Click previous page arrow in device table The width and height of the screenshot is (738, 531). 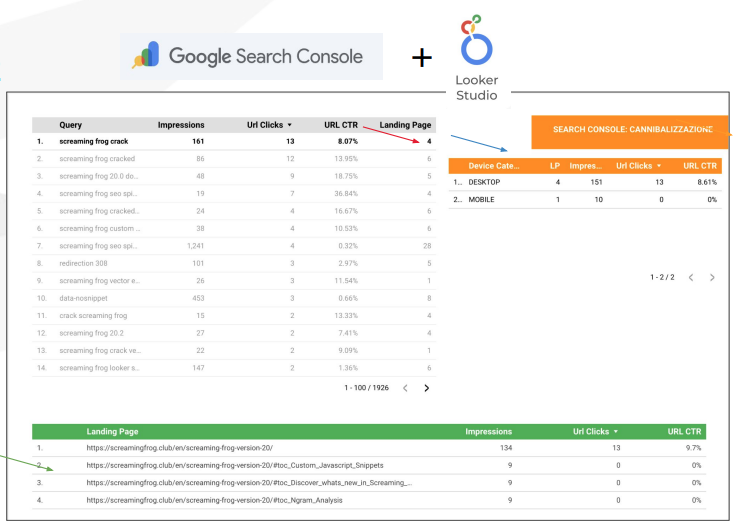coord(690,277)
